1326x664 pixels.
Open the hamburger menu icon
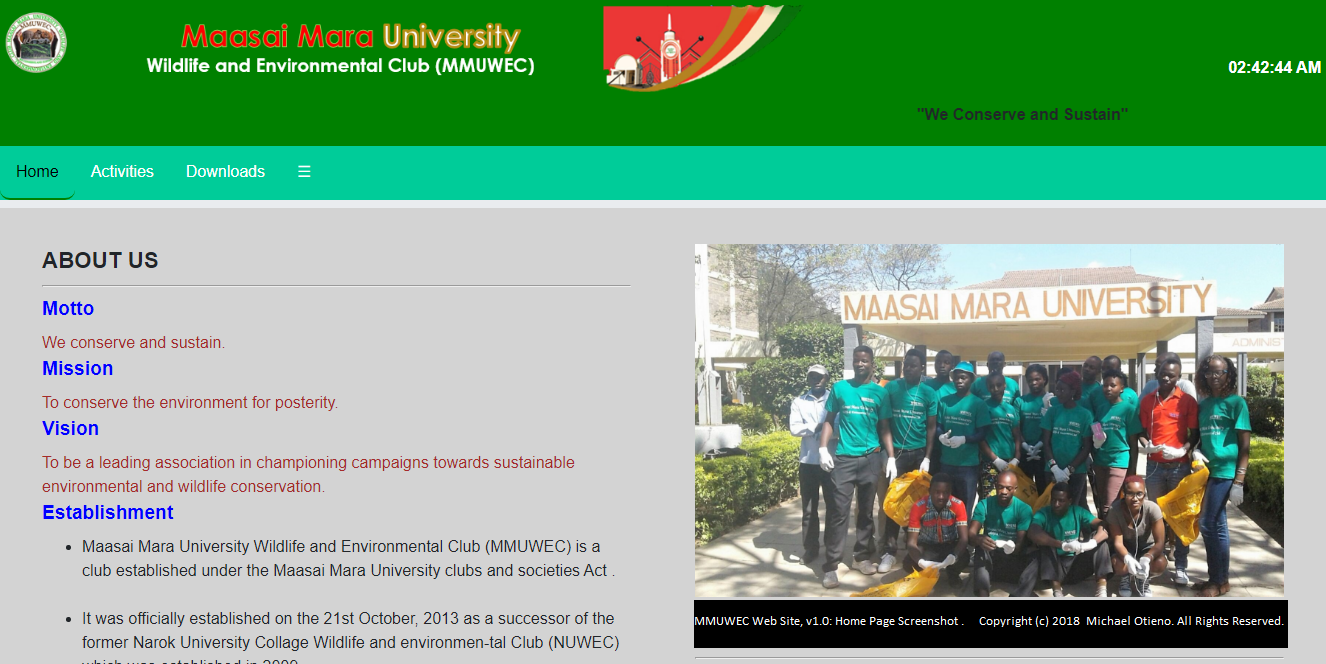click(x=304, y=172)
